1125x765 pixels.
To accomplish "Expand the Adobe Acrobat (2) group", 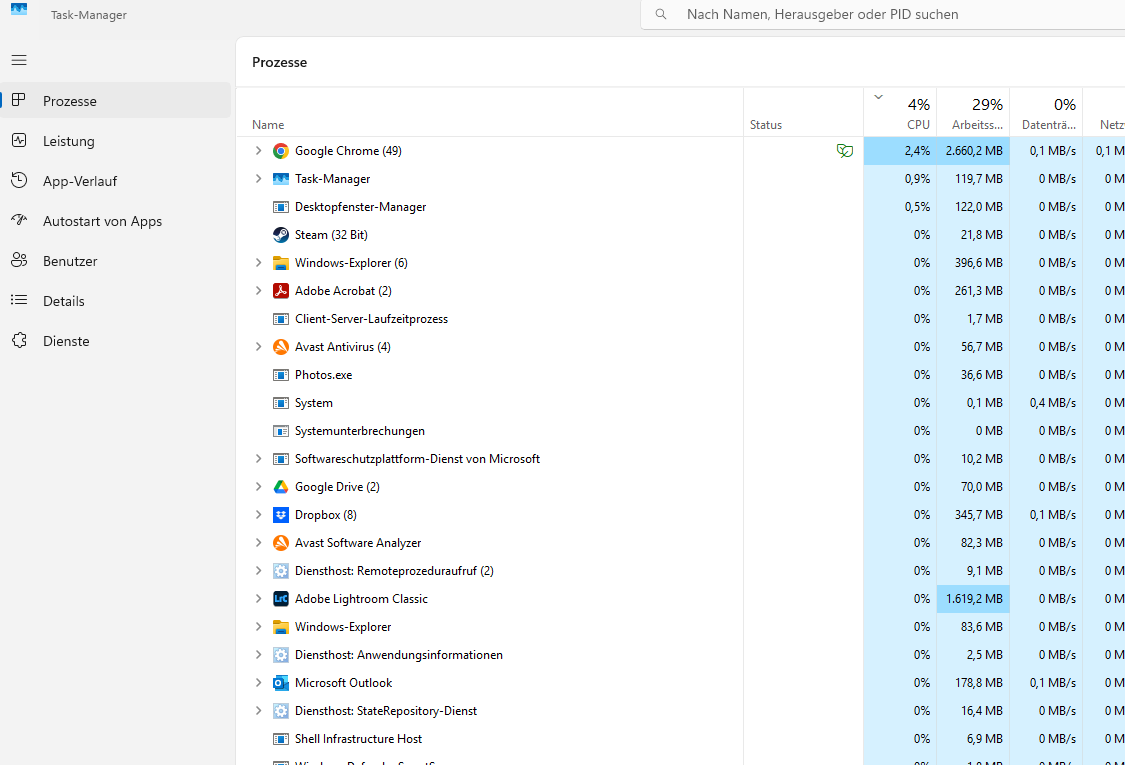I will 258,291.
